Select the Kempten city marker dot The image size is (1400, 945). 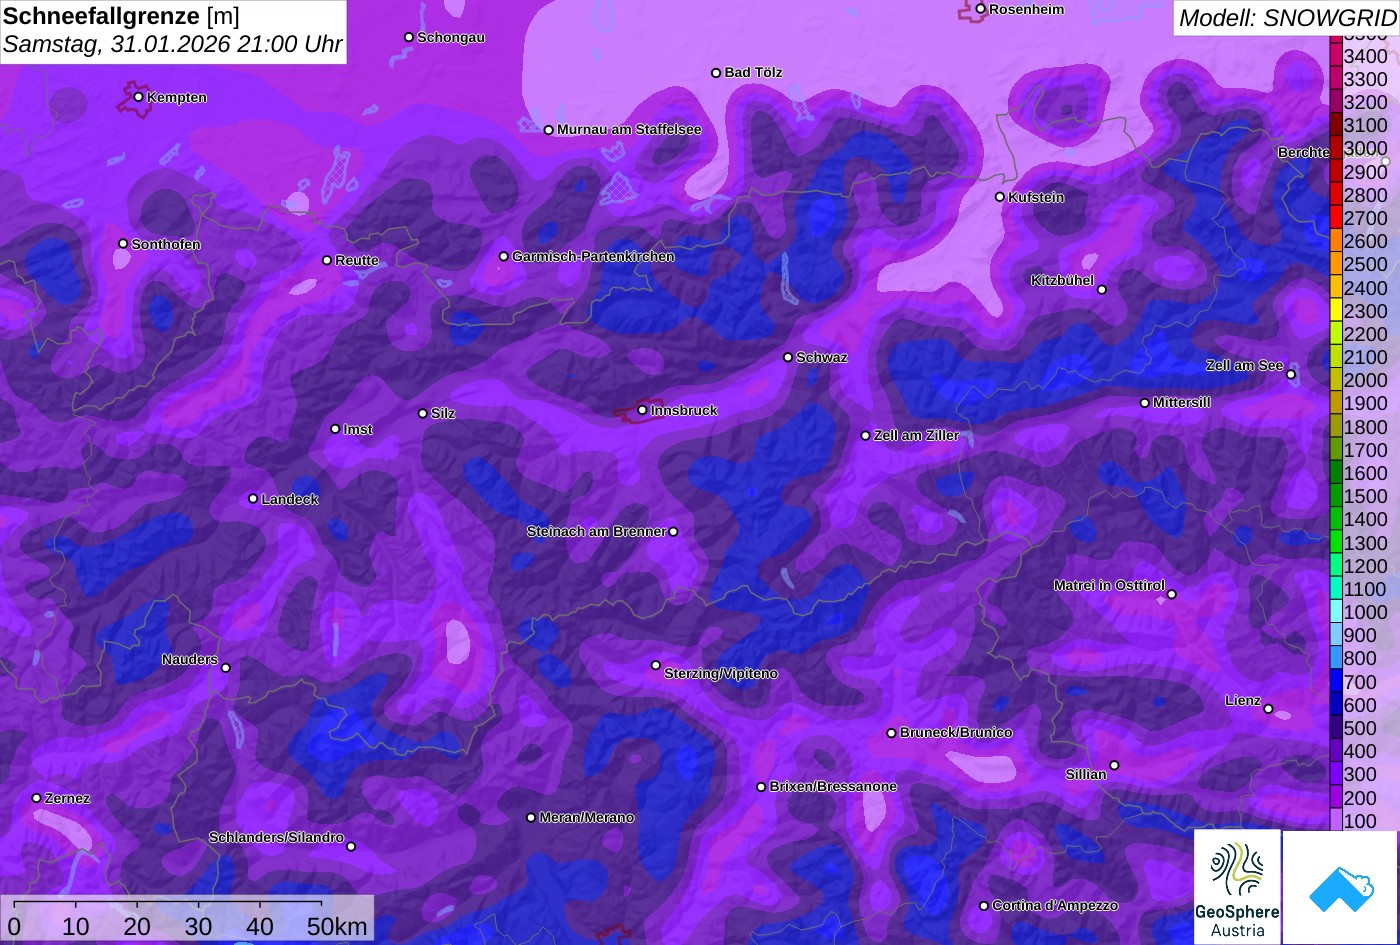click(x=138, y=97)
